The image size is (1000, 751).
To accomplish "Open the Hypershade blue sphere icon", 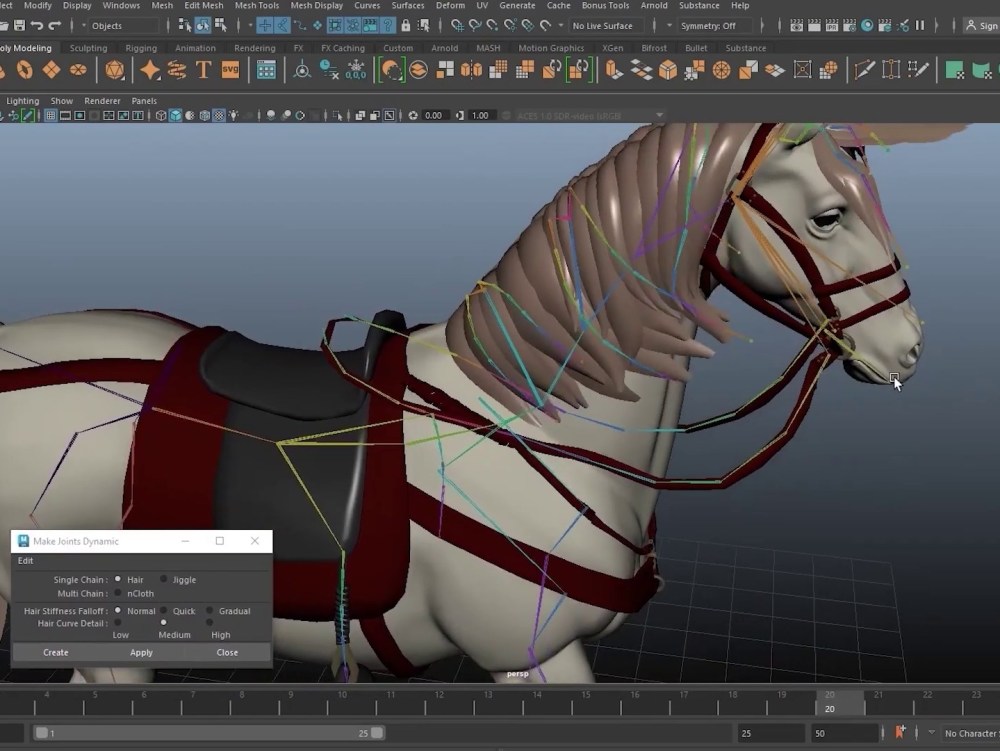I will [x=867, y=26].
